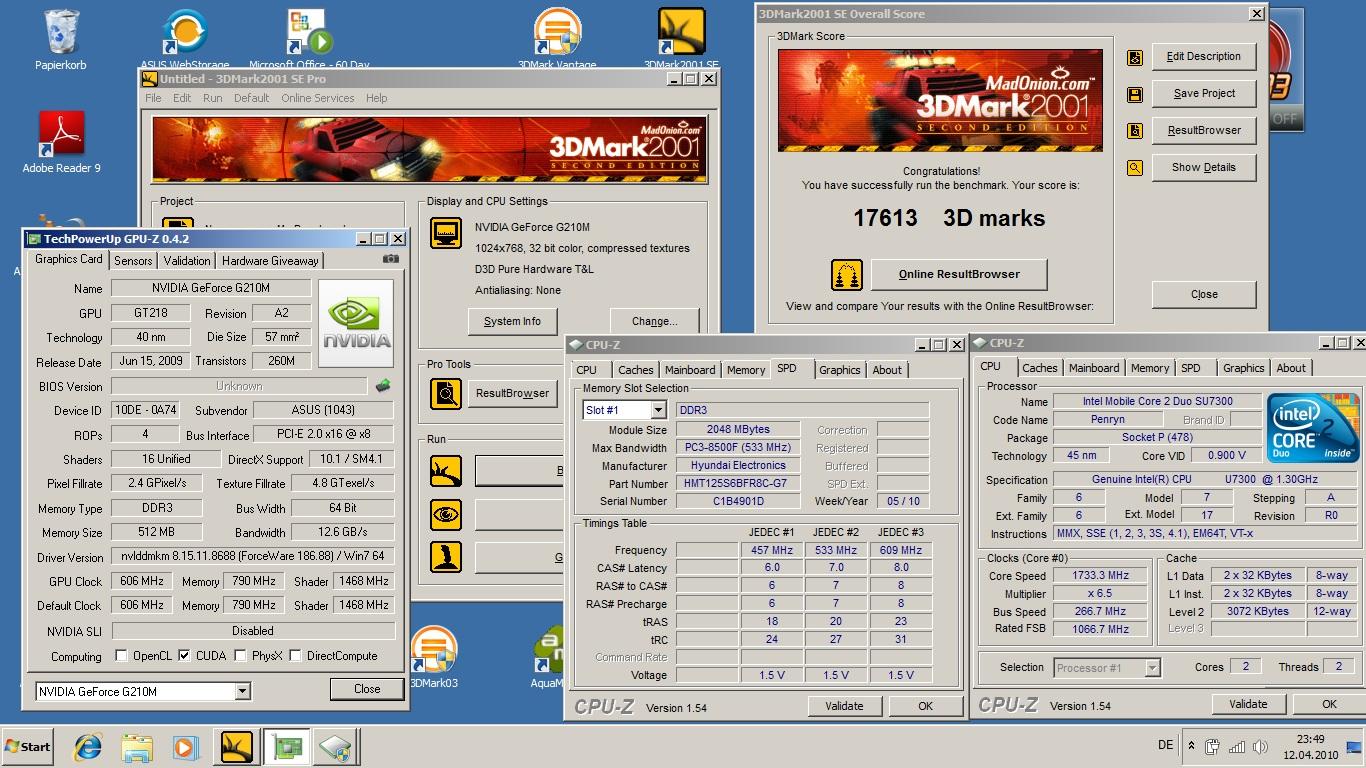
Task: Click Online ResultBrowser button
Action: coord(959,274)
